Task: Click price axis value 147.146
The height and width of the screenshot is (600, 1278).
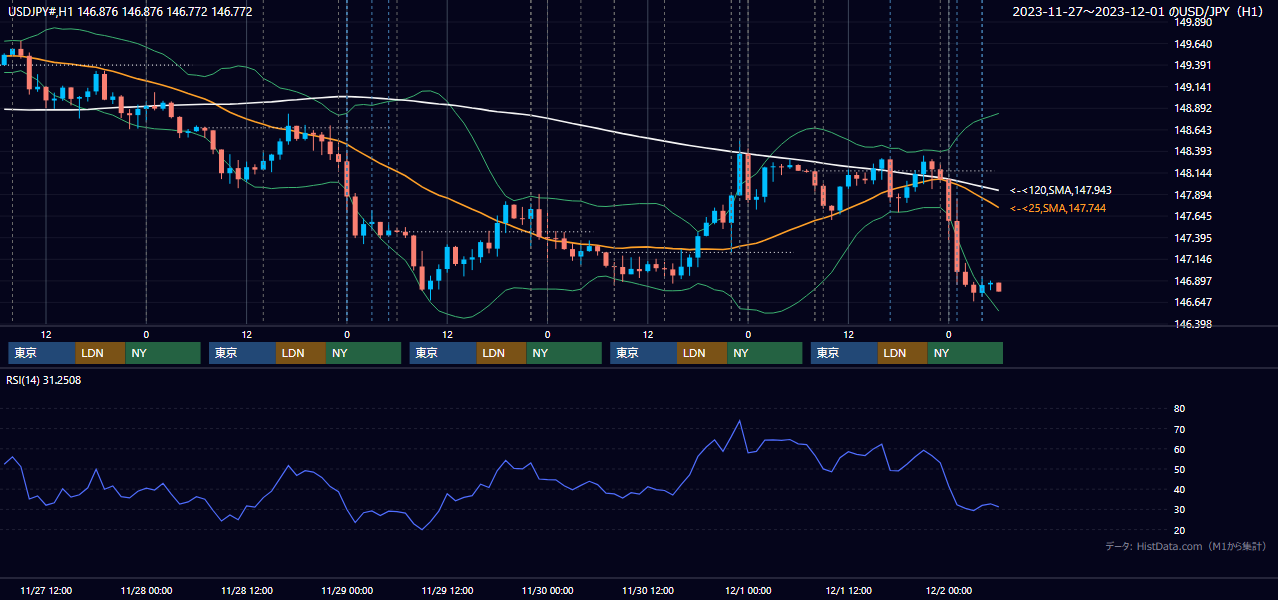Action: [x=1193, y=259]
